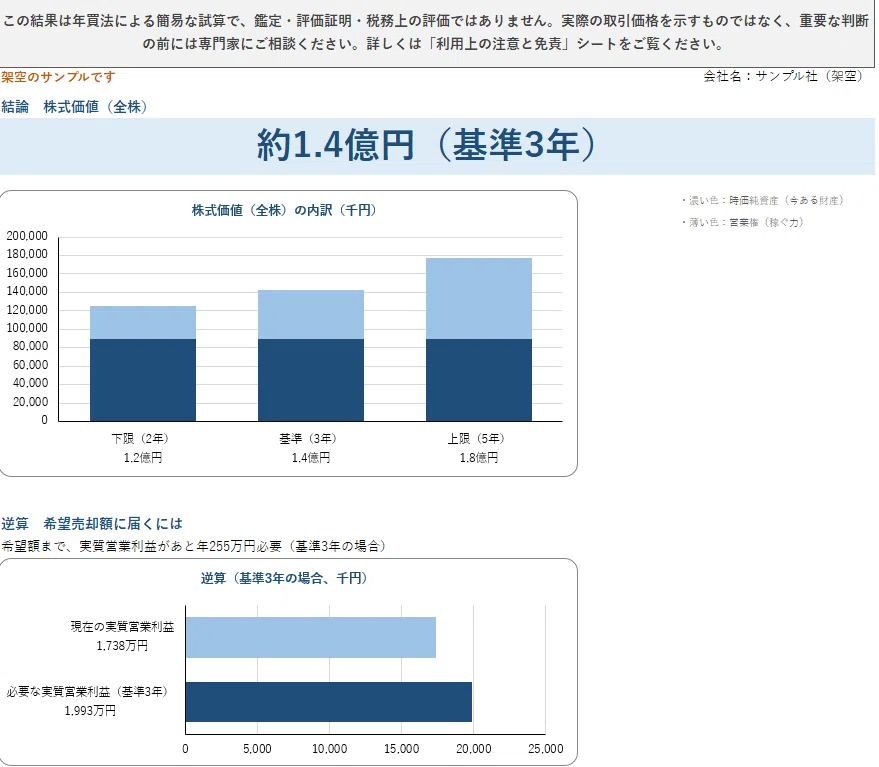Select chart title 株式価値（全株）の内訳（千円）
879x767 pixels.
[284, 210]
